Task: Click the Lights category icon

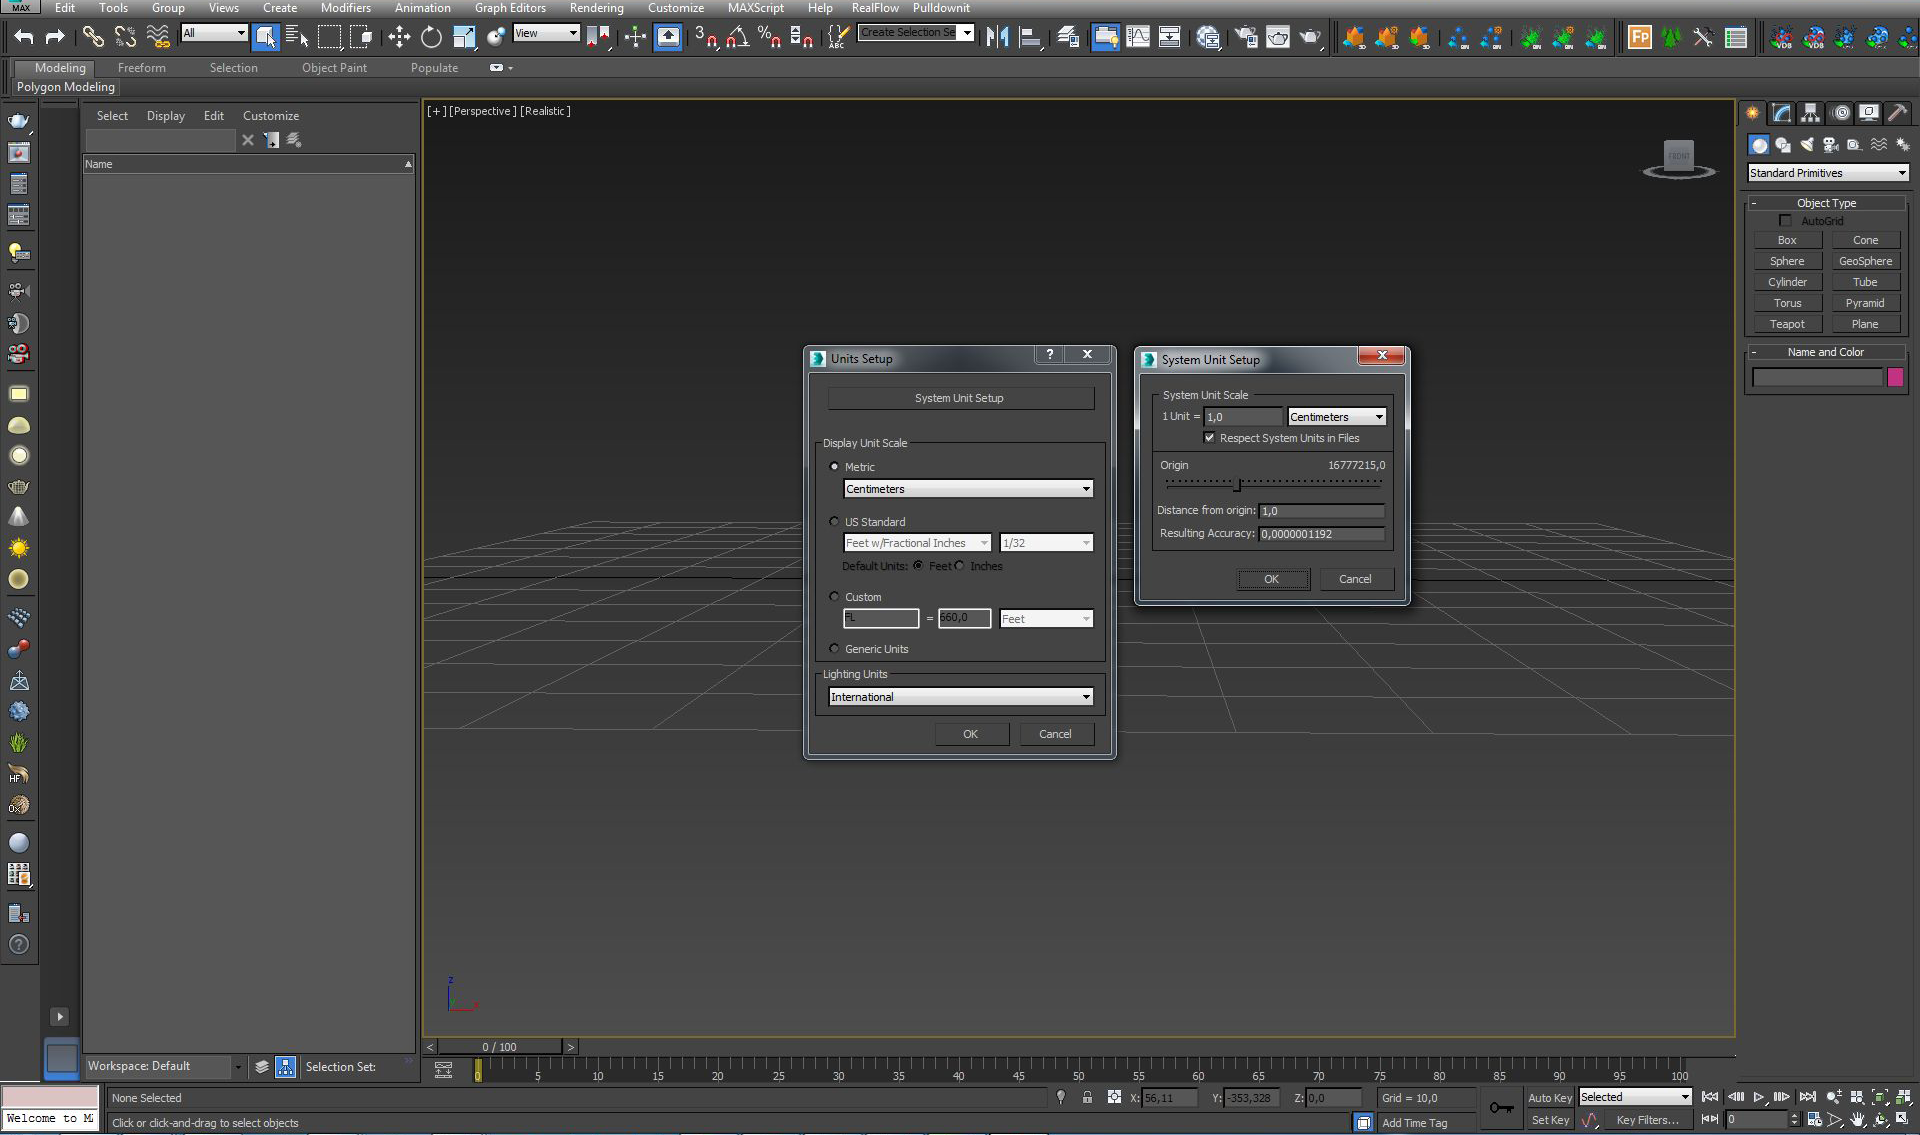Action: [1807, 145]
